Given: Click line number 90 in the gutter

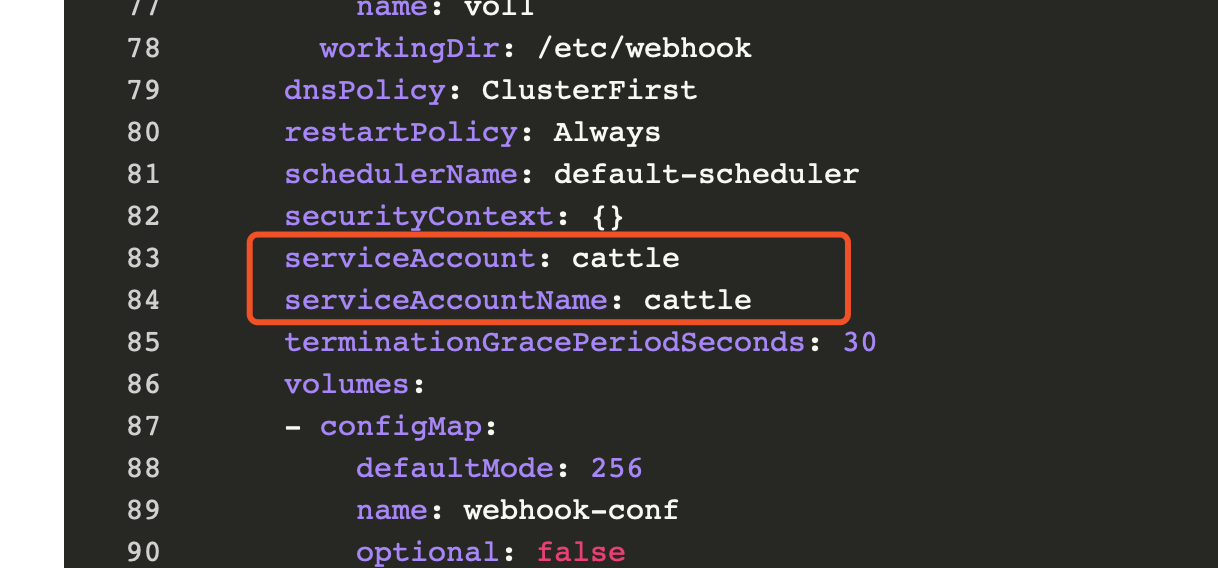Looking at the screenshot, I should click(143, 552).
